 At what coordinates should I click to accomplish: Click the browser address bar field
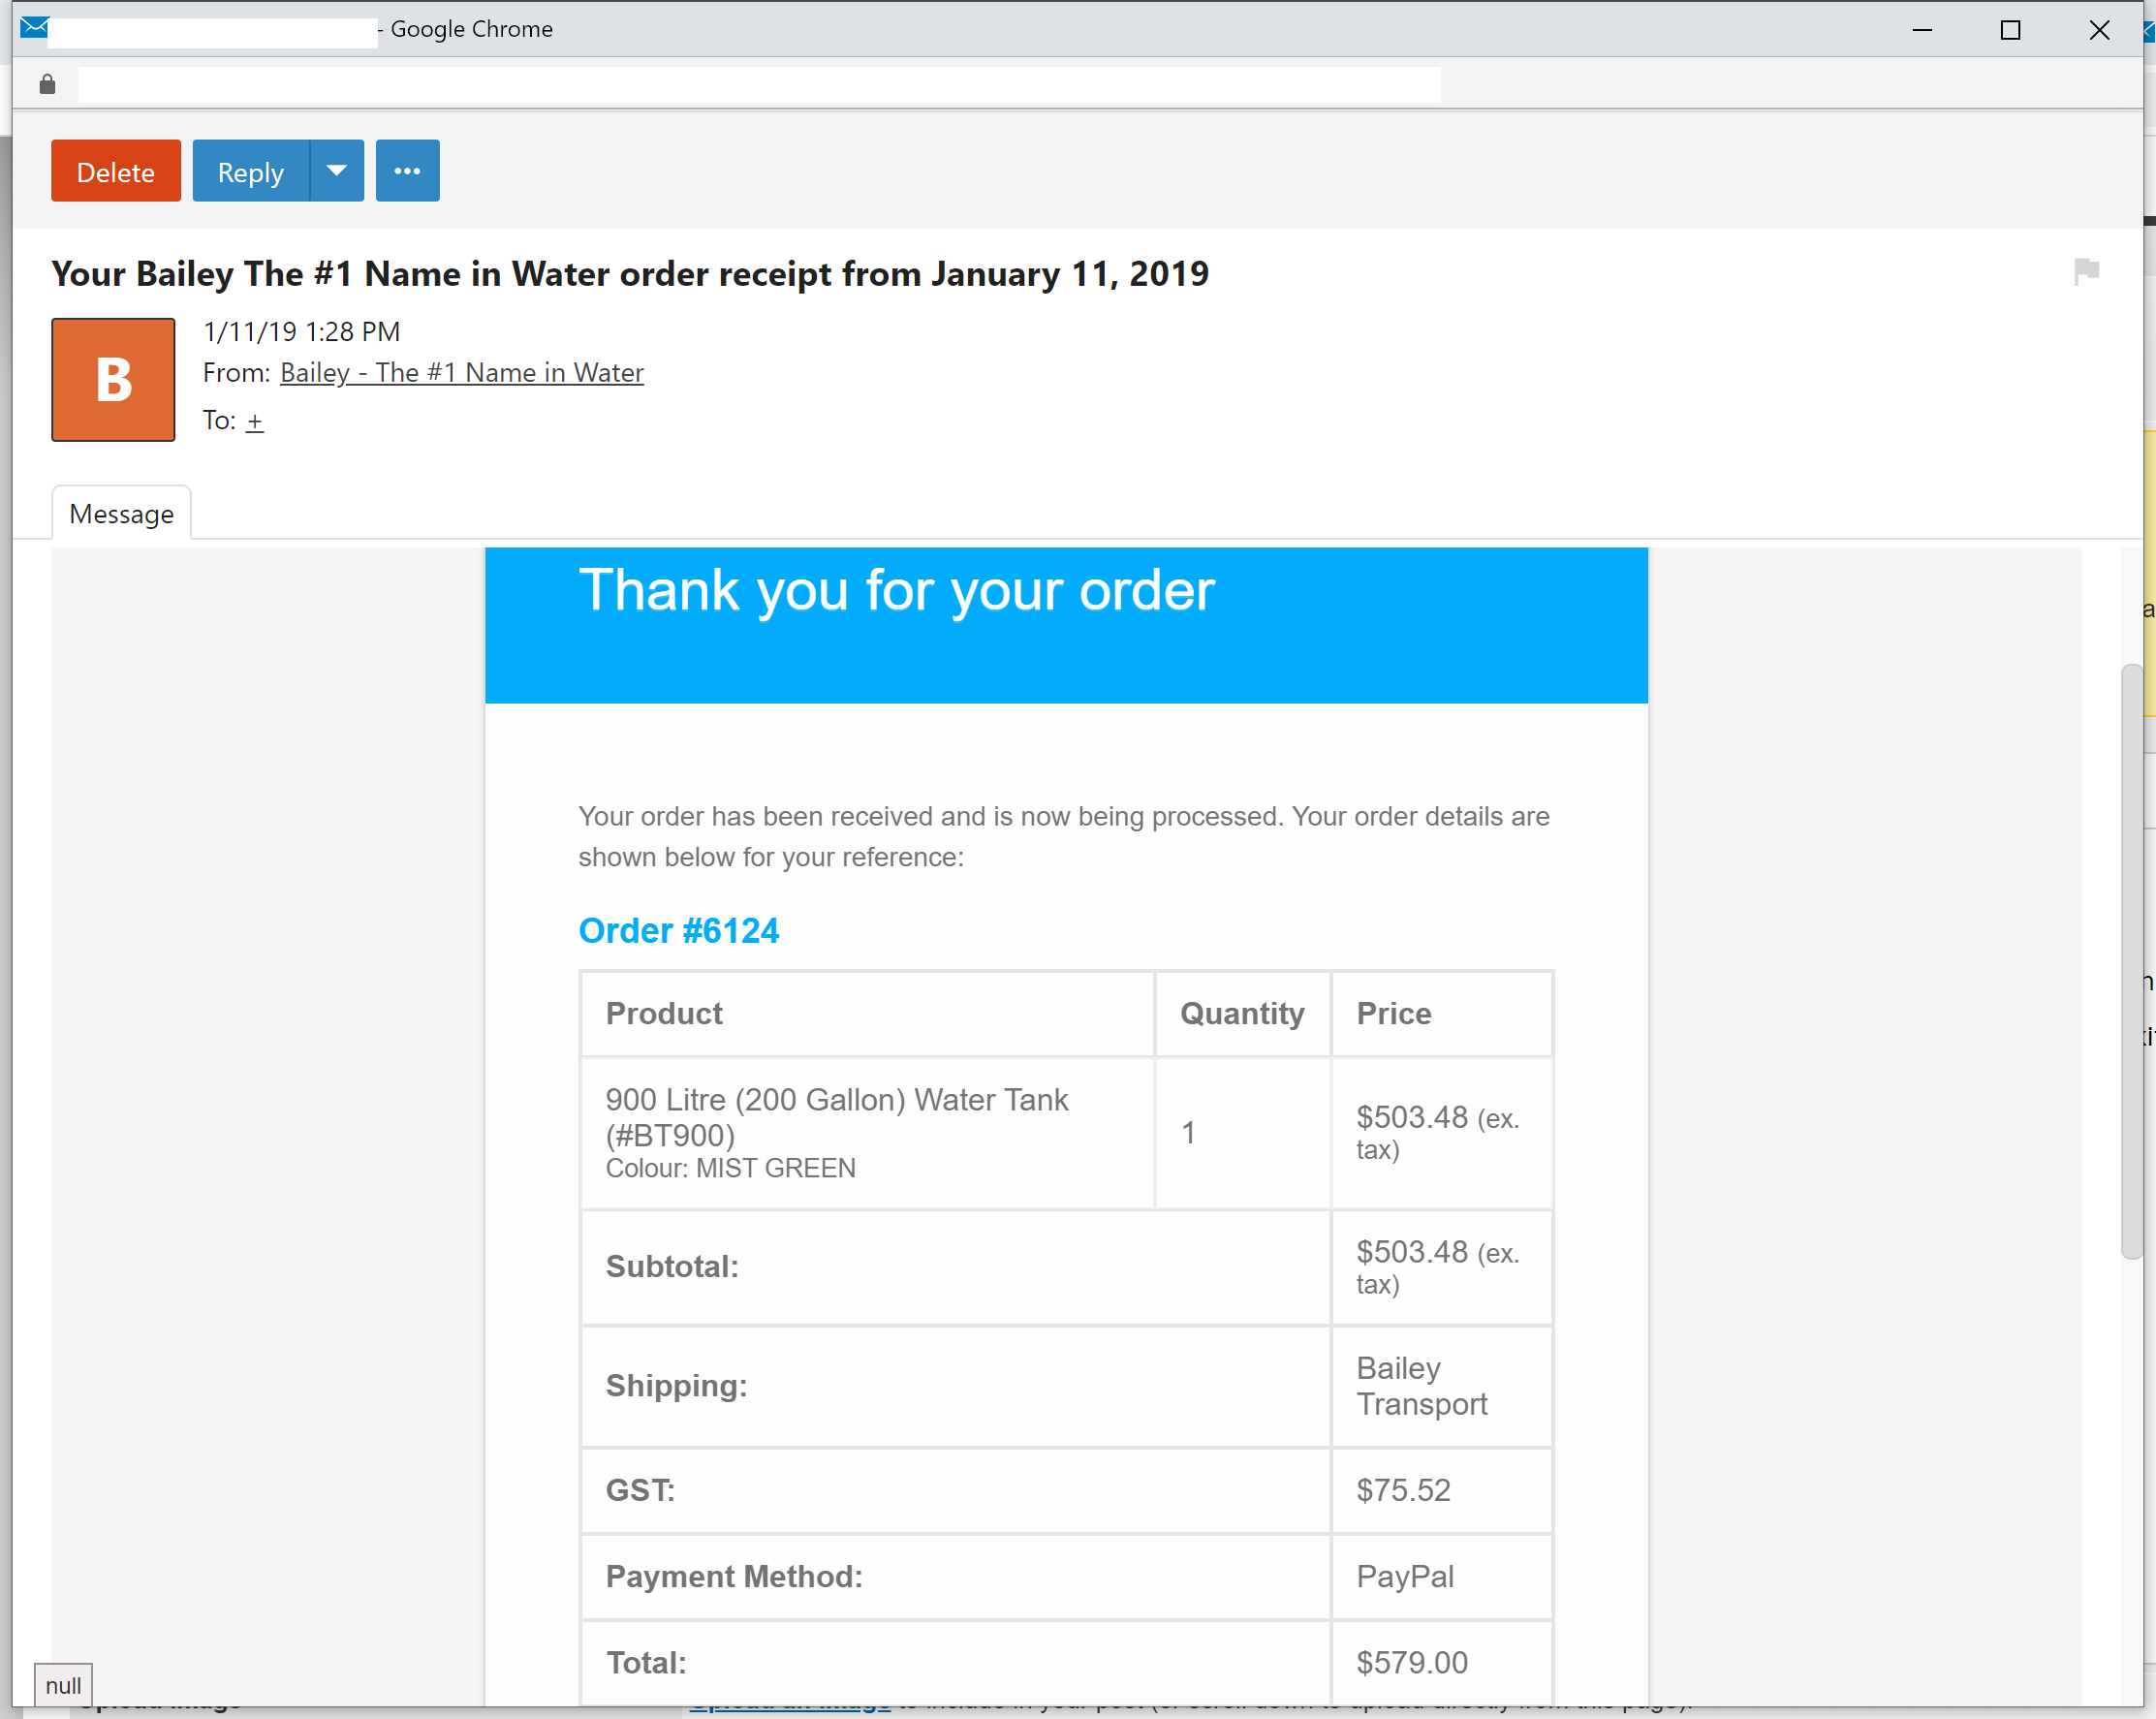[x=760, y=85]
